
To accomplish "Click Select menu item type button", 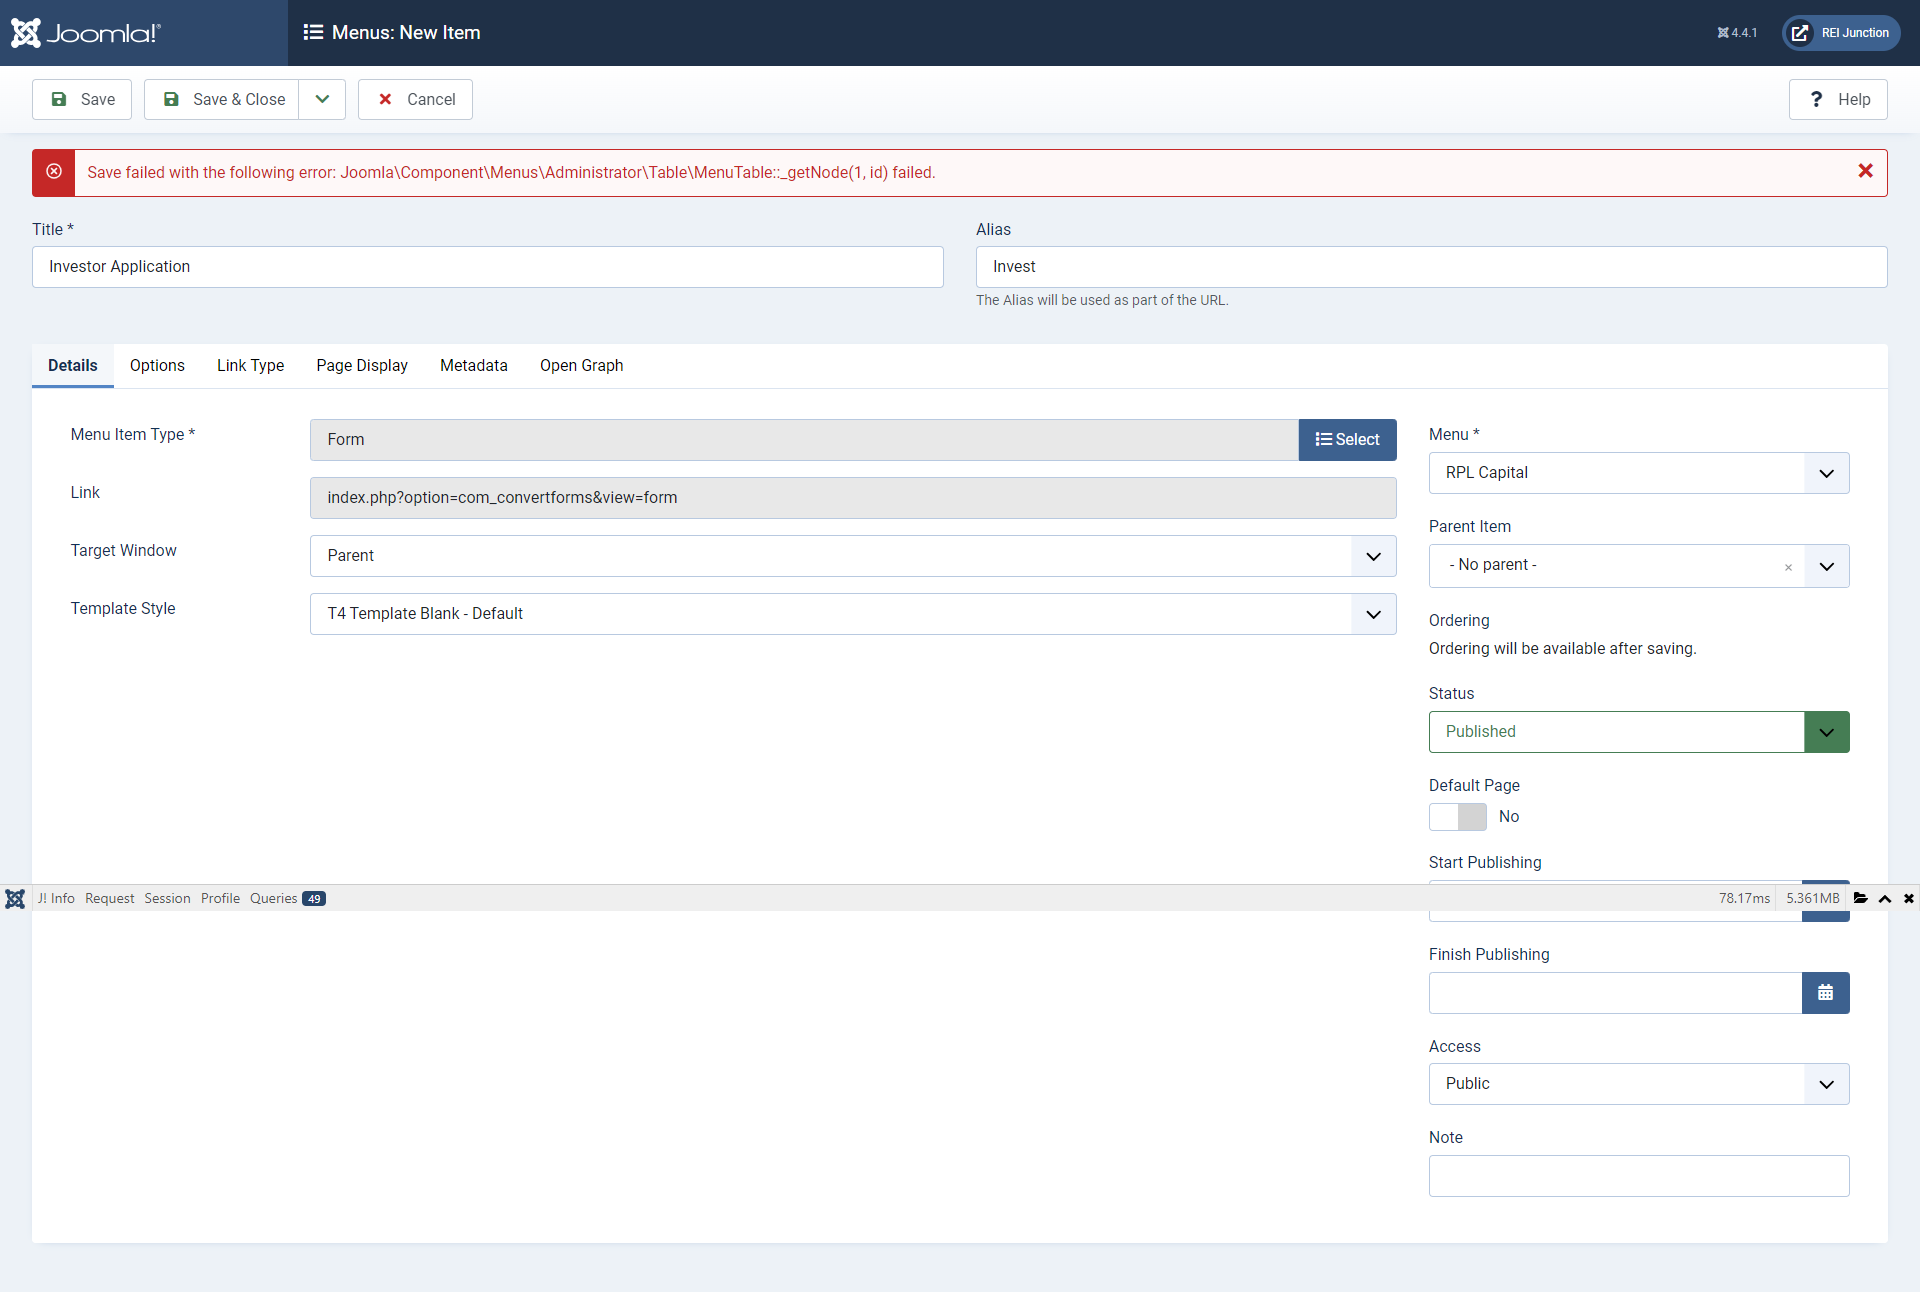I will 1347,440.
